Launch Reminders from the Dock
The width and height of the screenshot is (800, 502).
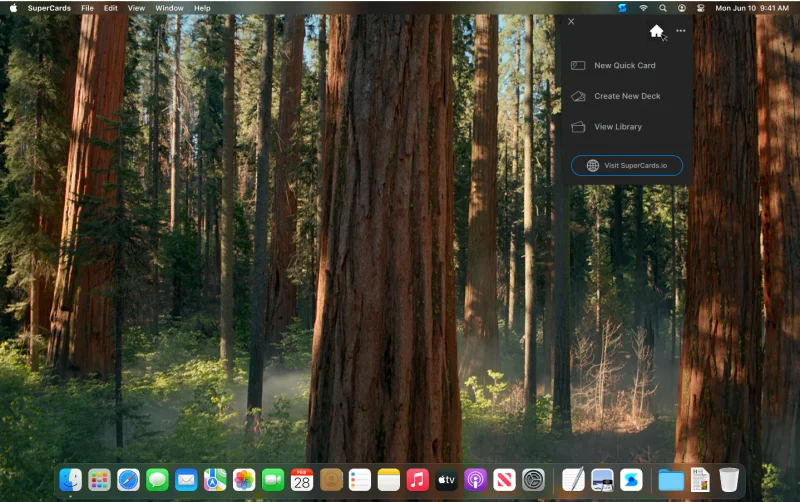click(x=360, y=480)
